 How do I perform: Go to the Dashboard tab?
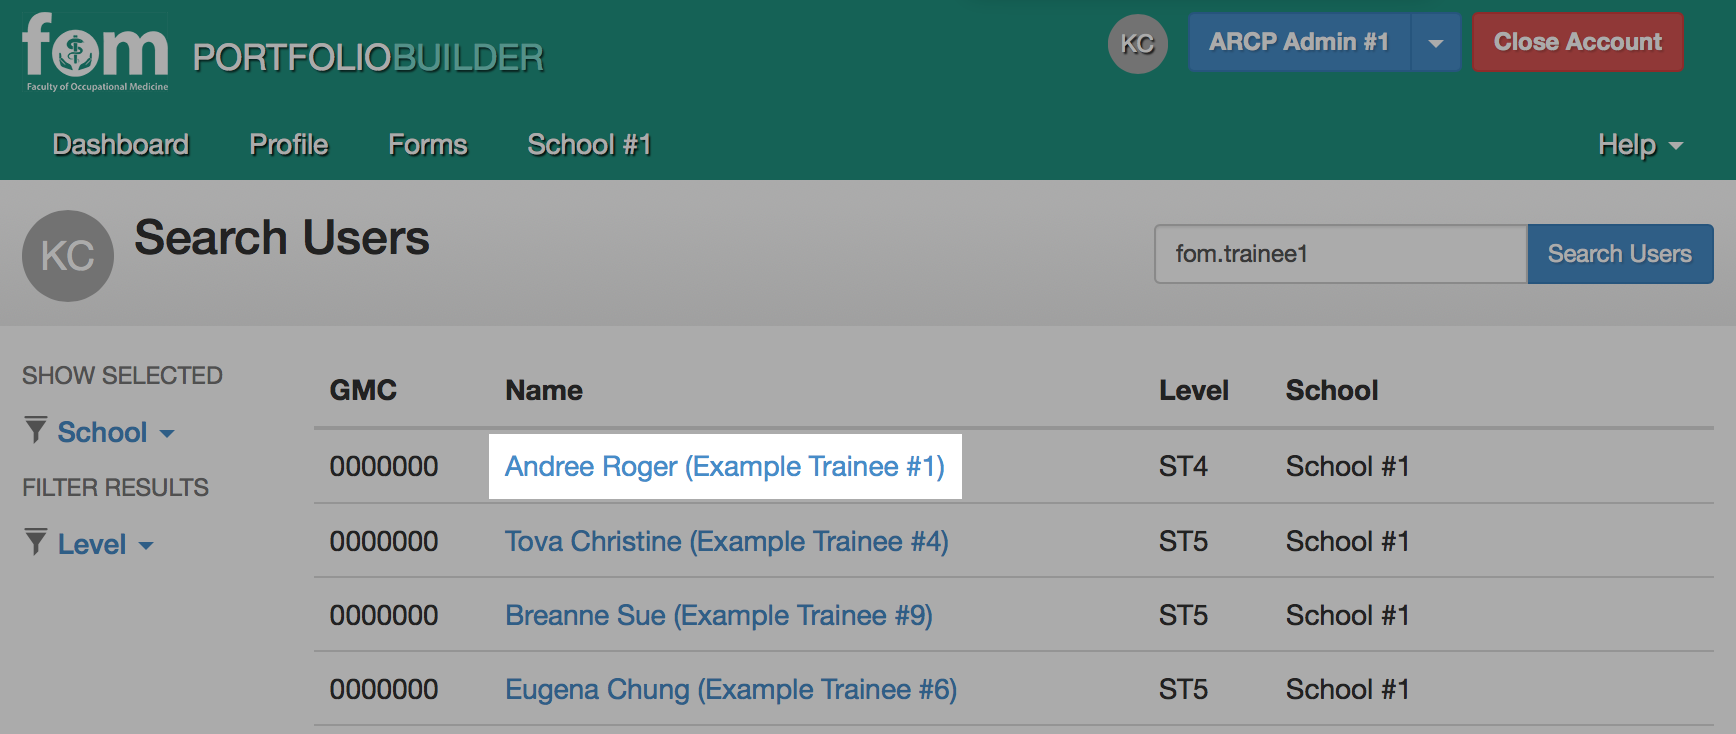click(x=121, y=145)
